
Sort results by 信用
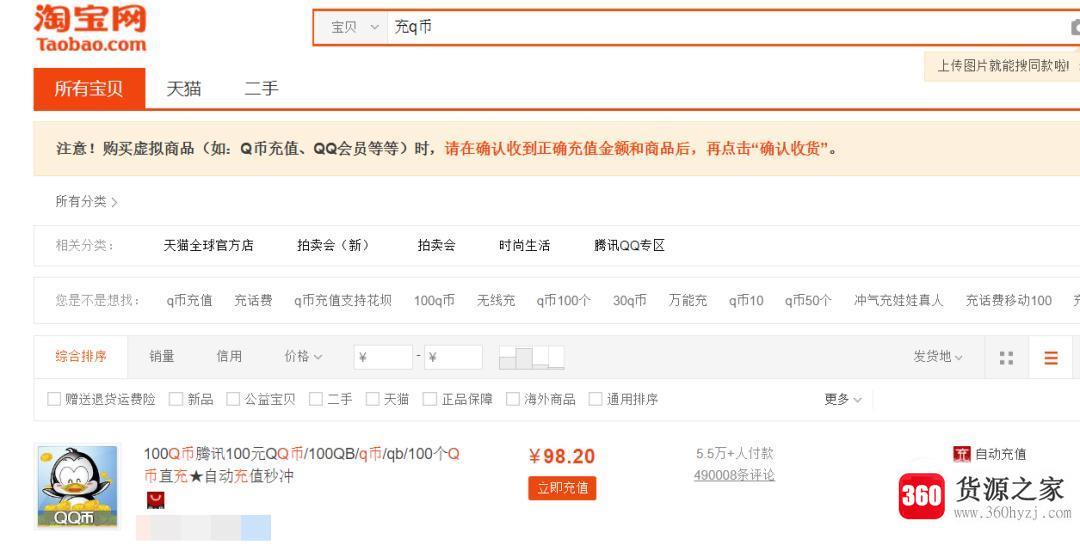point(229,356)
